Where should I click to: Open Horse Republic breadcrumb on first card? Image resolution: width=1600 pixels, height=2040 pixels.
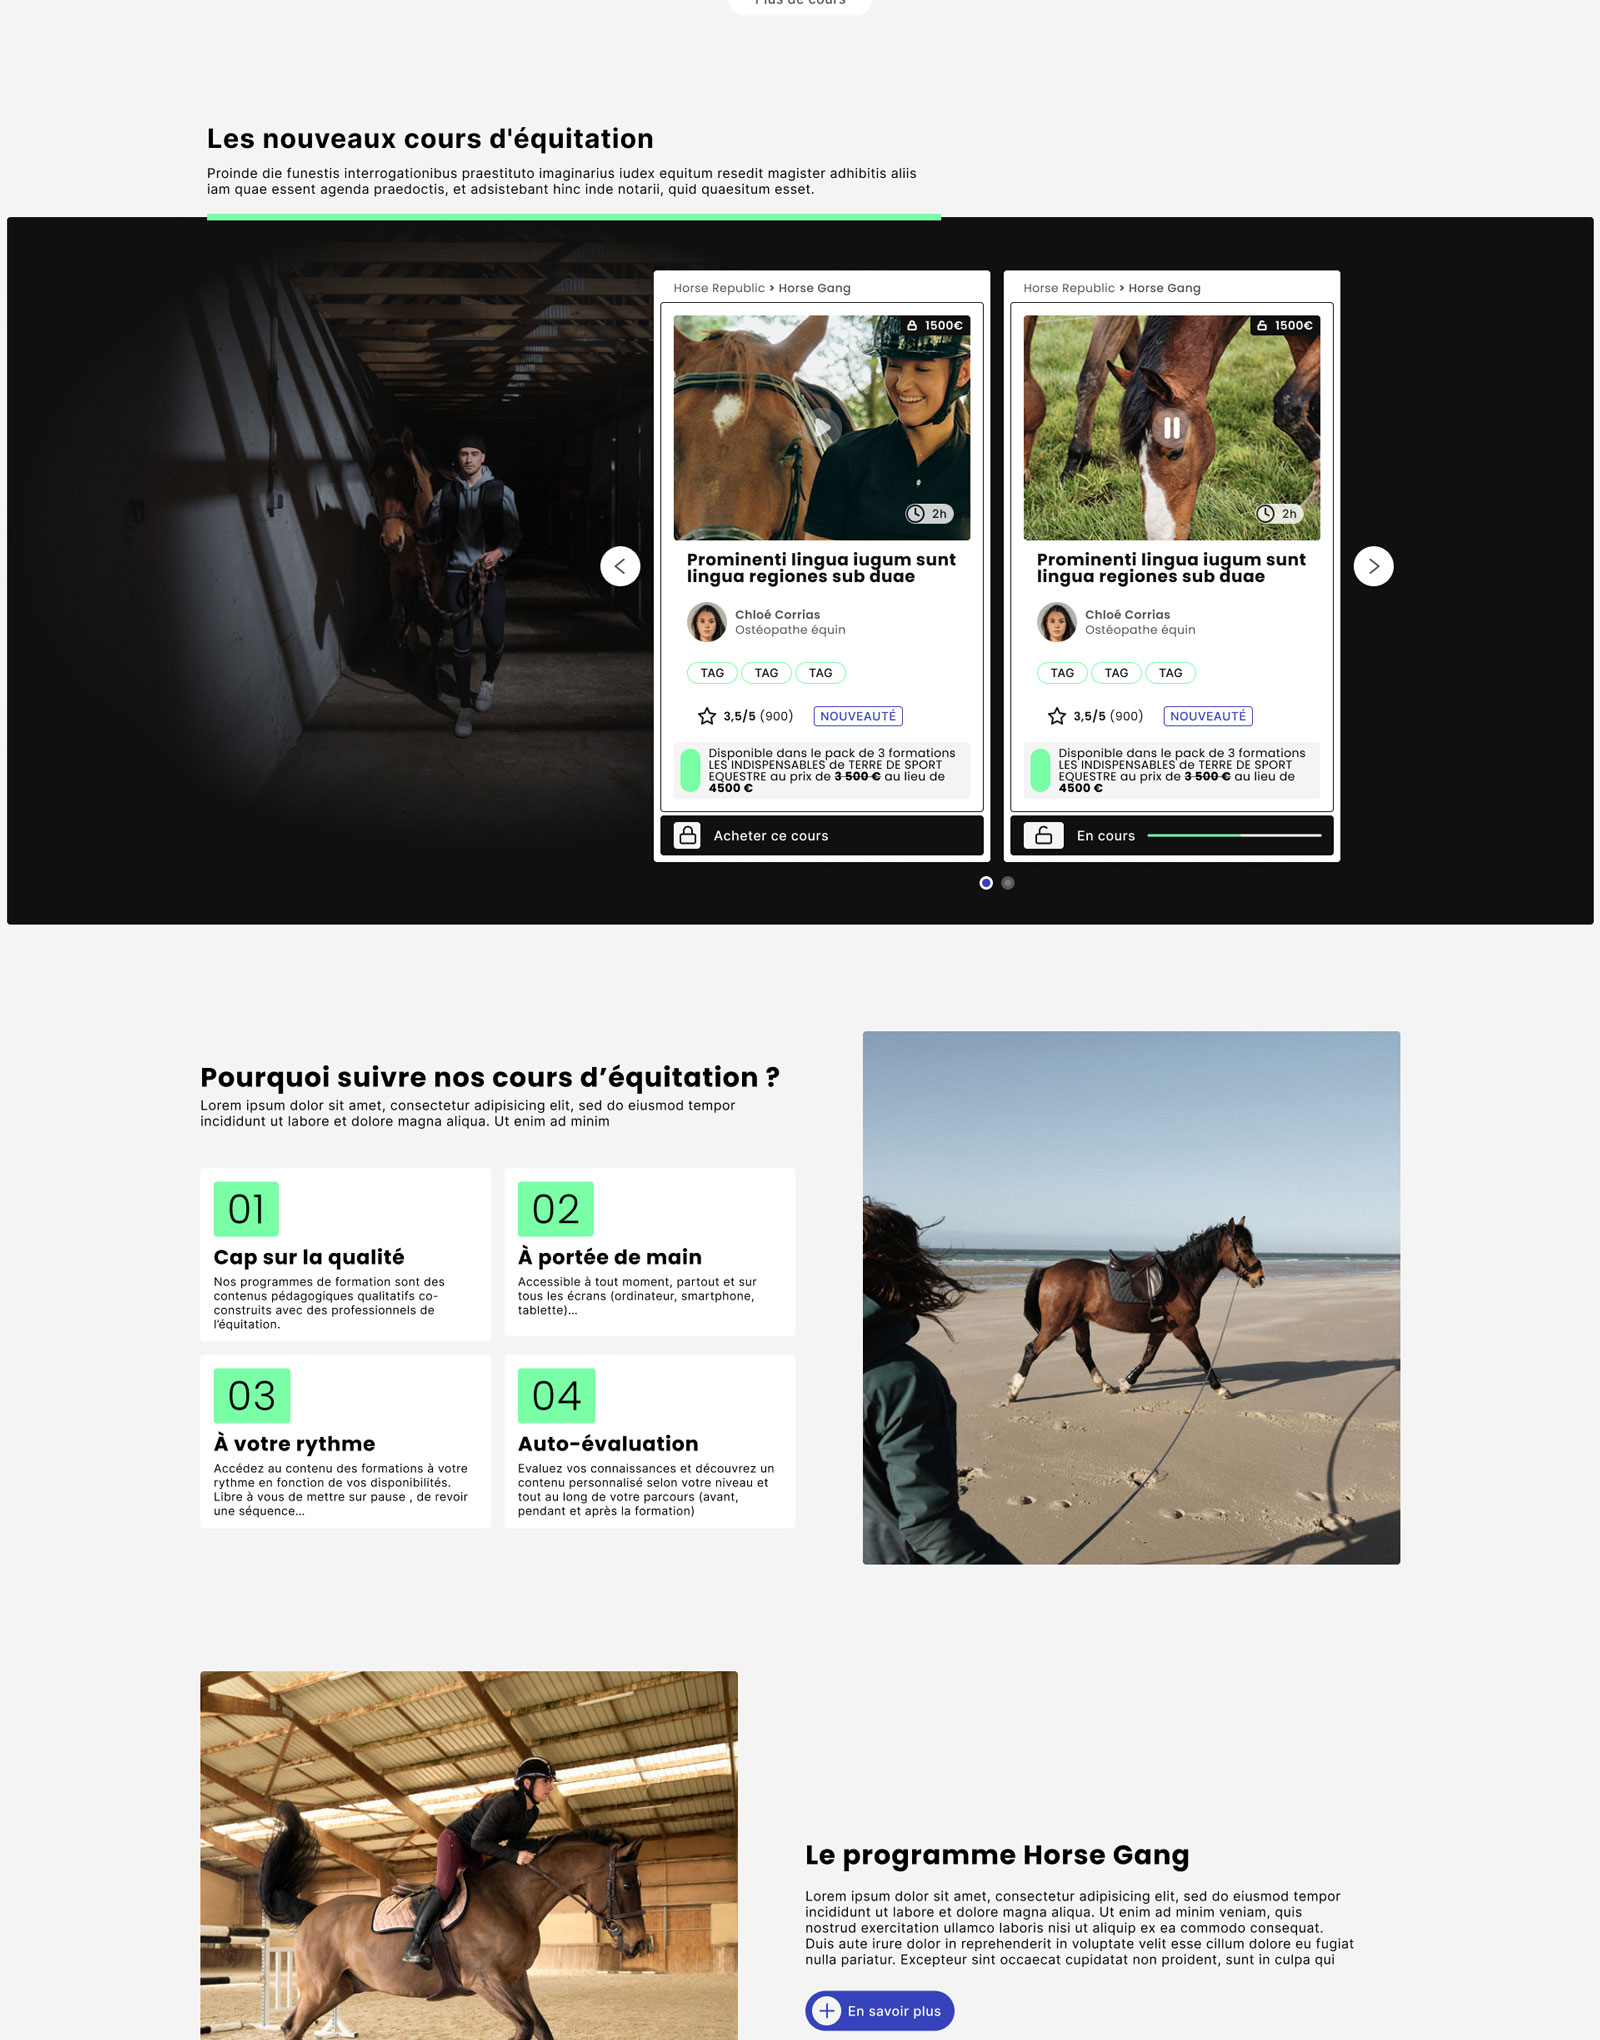pyautogui.click(x=719, y=288)
